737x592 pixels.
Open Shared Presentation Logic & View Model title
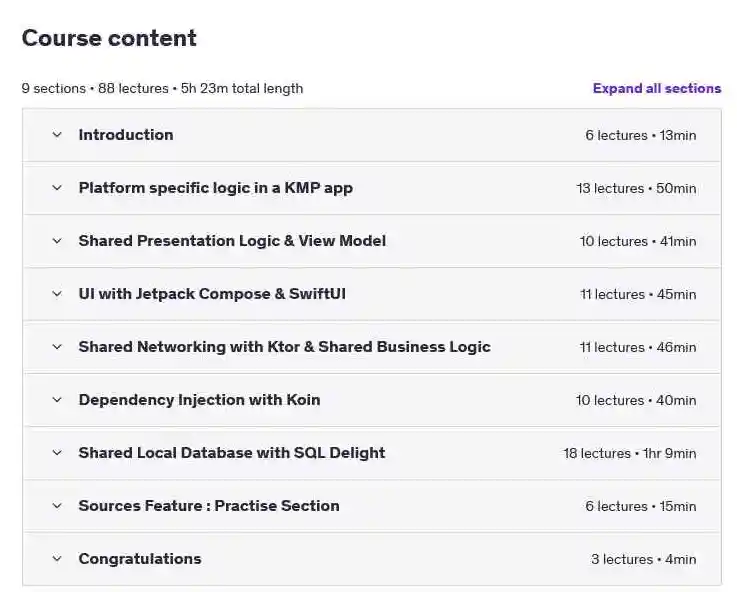232,241
